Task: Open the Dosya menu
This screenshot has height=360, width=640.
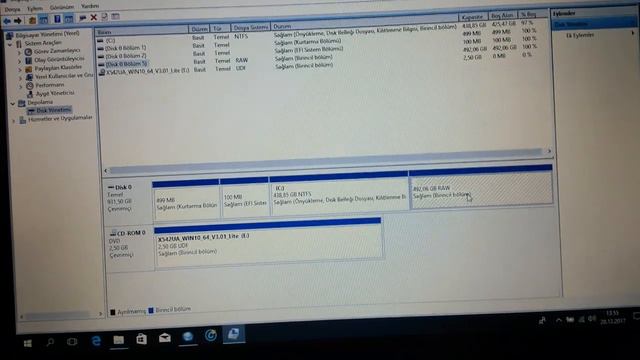Action: pos(13,9)
